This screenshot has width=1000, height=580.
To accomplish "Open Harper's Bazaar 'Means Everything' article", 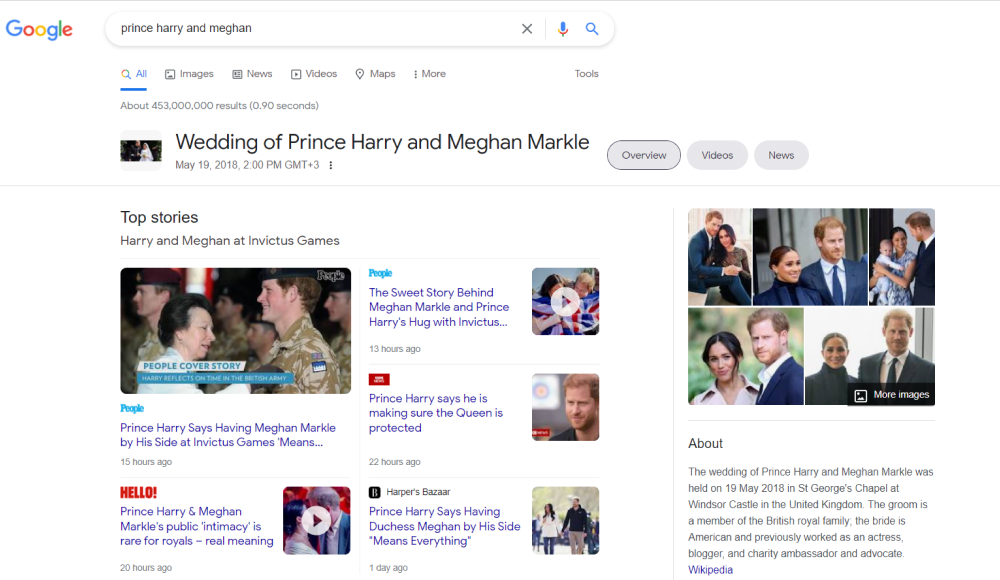I will (x=445, y=526).
